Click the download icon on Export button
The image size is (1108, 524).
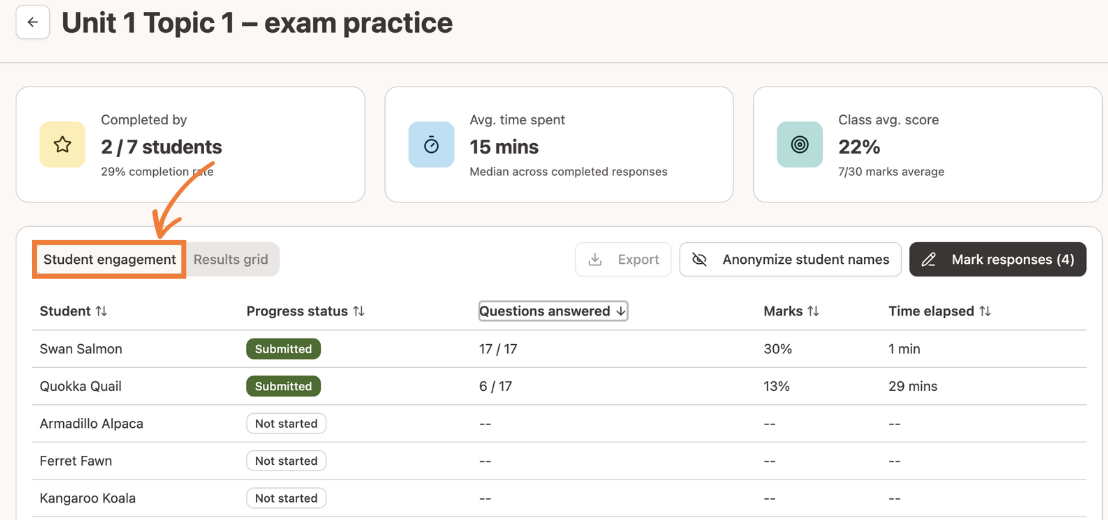[596, 260]
